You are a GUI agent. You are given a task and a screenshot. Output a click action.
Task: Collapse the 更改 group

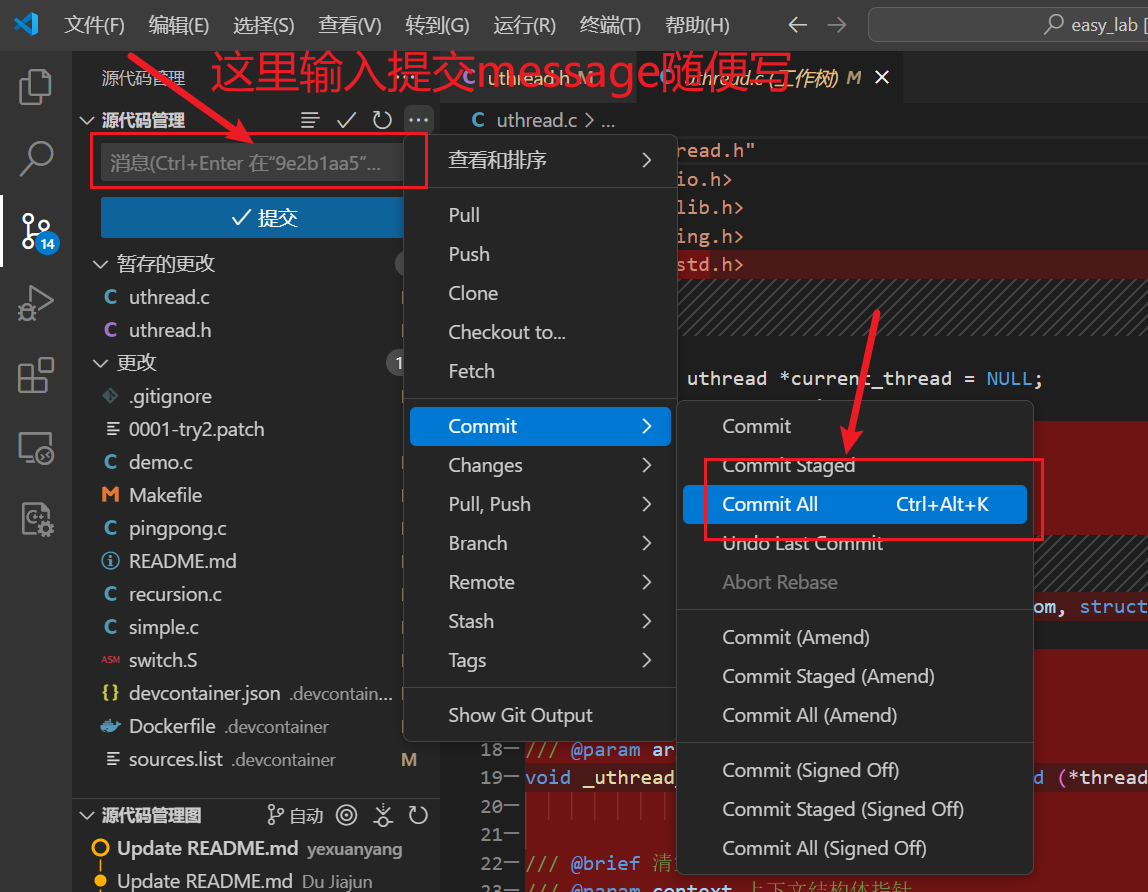100,363
